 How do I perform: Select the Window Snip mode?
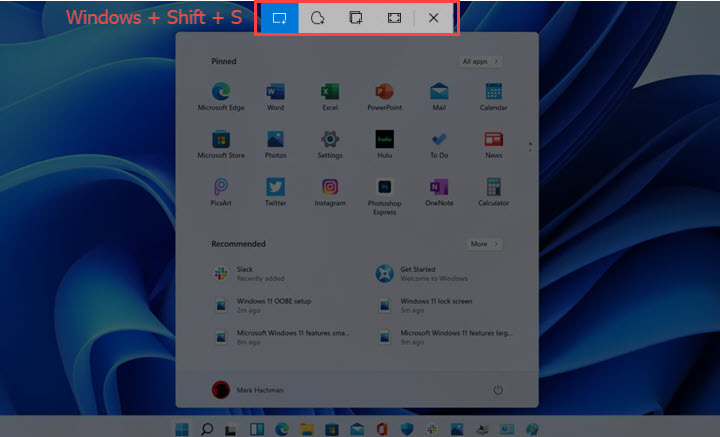click(x=356, y=18)
